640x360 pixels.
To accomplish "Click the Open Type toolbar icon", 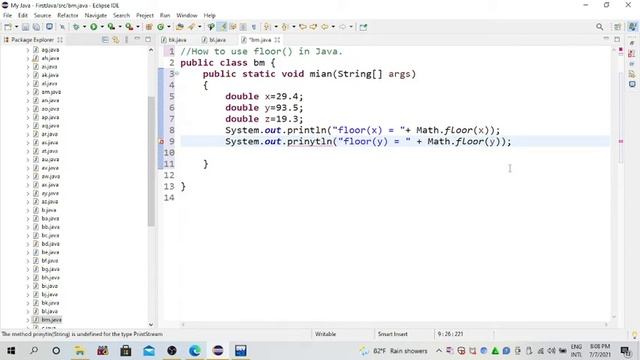I will tap(180, 27).
